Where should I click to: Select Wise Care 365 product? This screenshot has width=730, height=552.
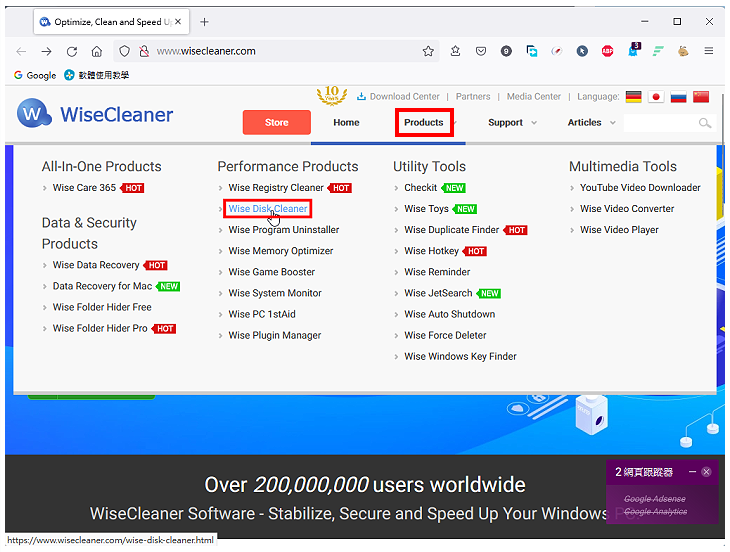(x=84, y=188)
